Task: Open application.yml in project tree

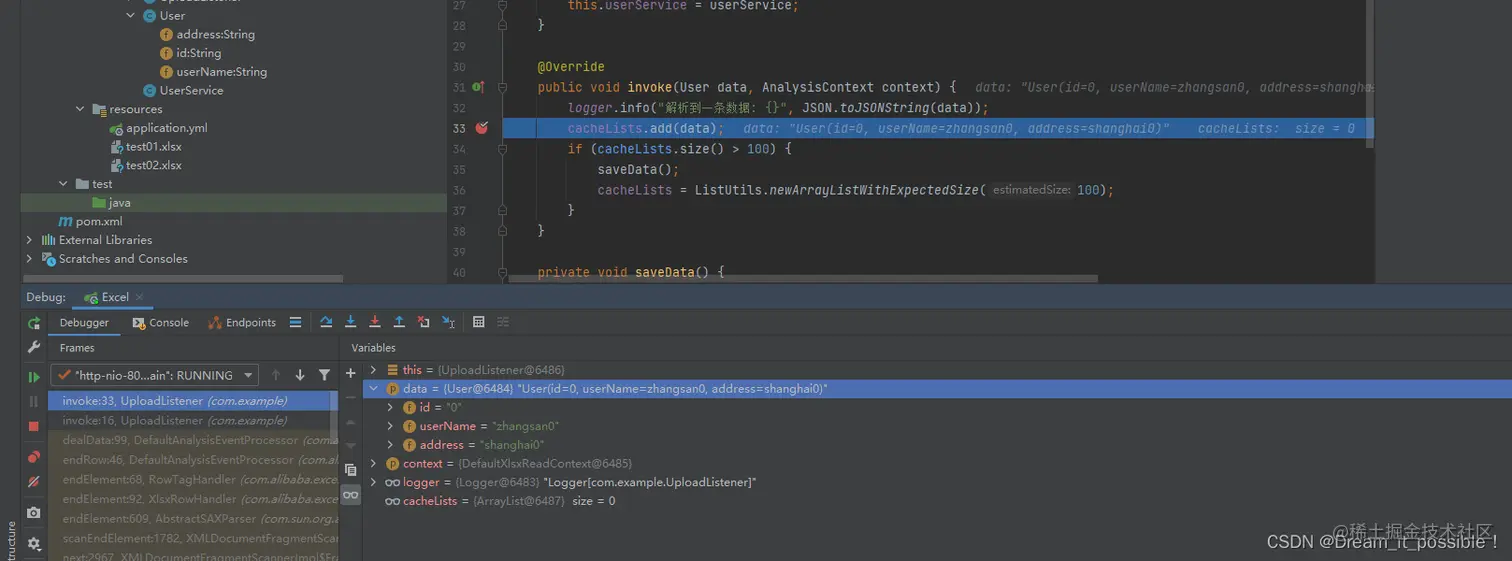Action: click(158, 128)
